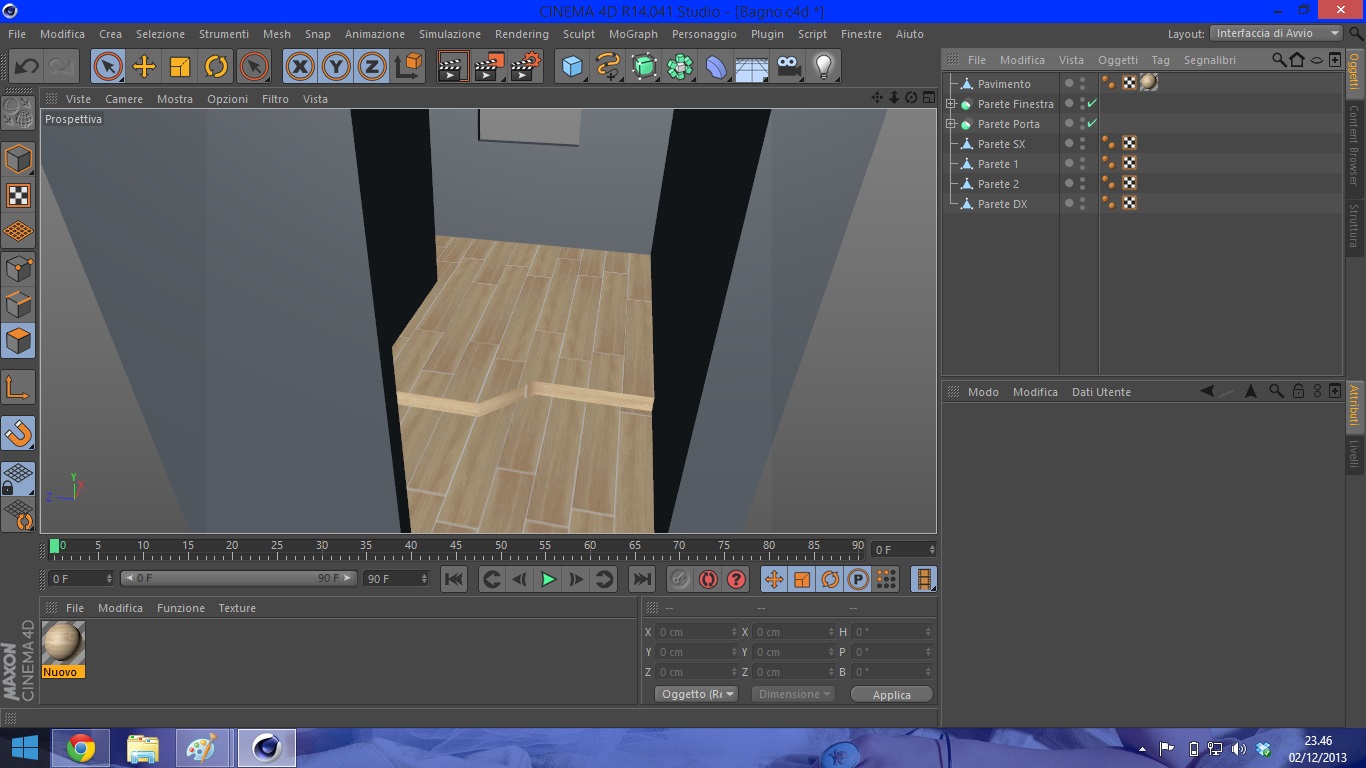The height and width of the screenshot is (768, 1366).
Task: Toggle X axis lock
Action: 299,67
